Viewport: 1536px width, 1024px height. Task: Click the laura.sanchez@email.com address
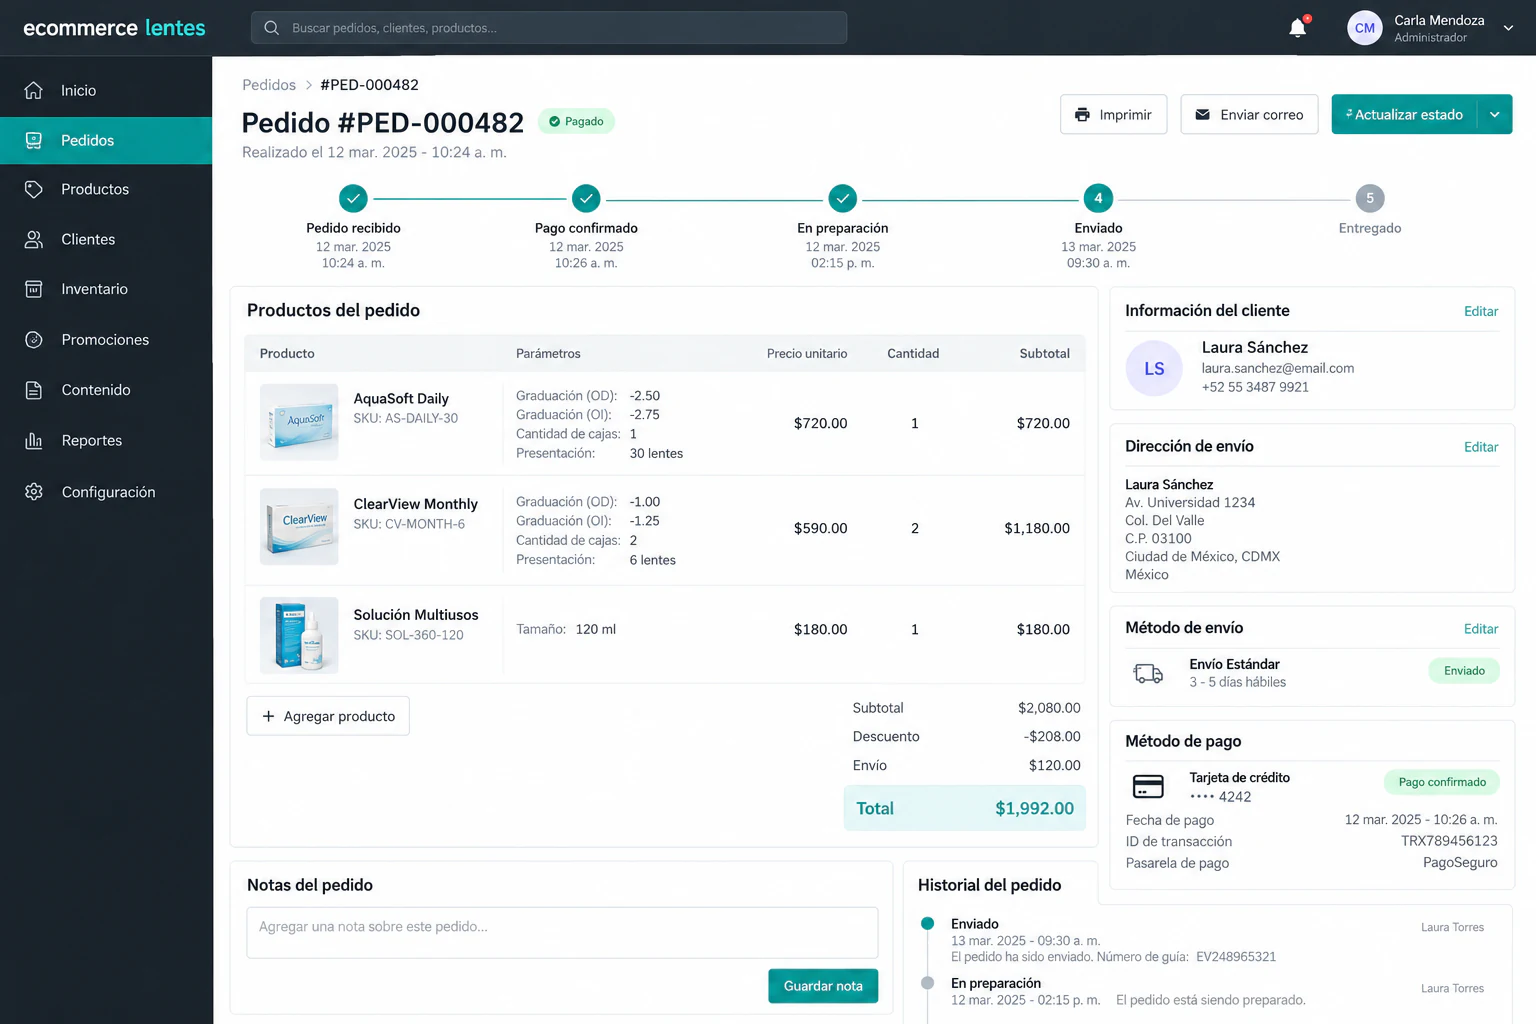pos(1278,368)
